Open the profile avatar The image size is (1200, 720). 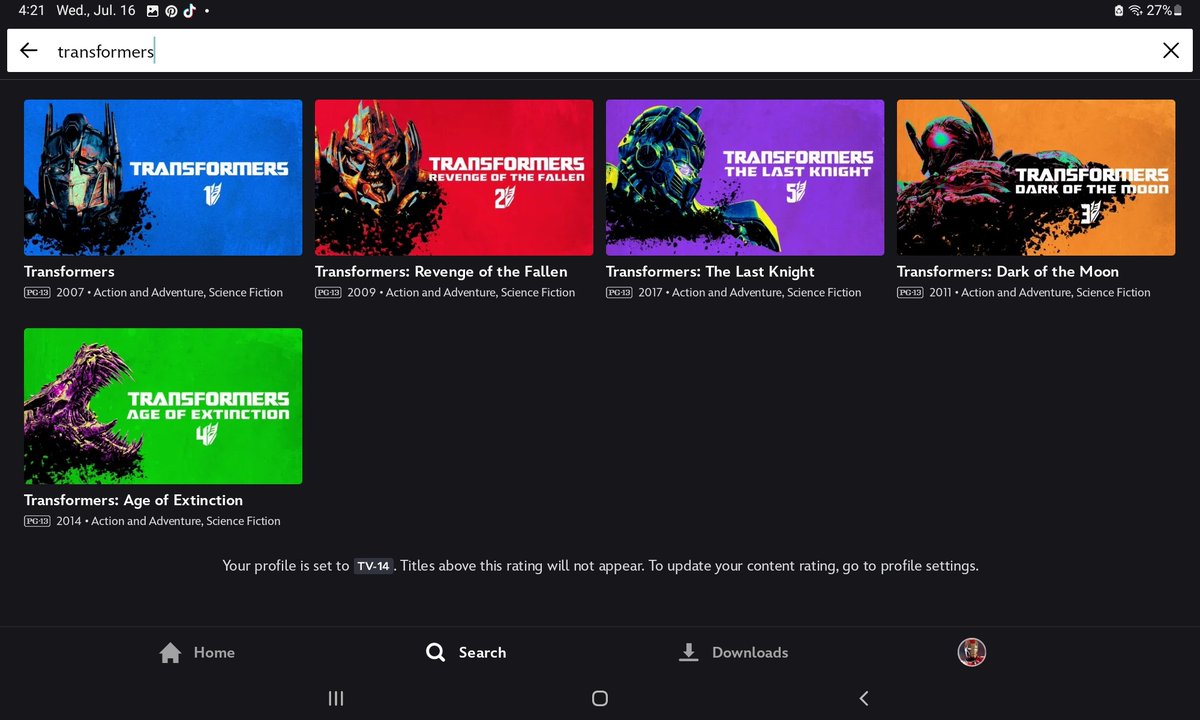coord(972,652)
